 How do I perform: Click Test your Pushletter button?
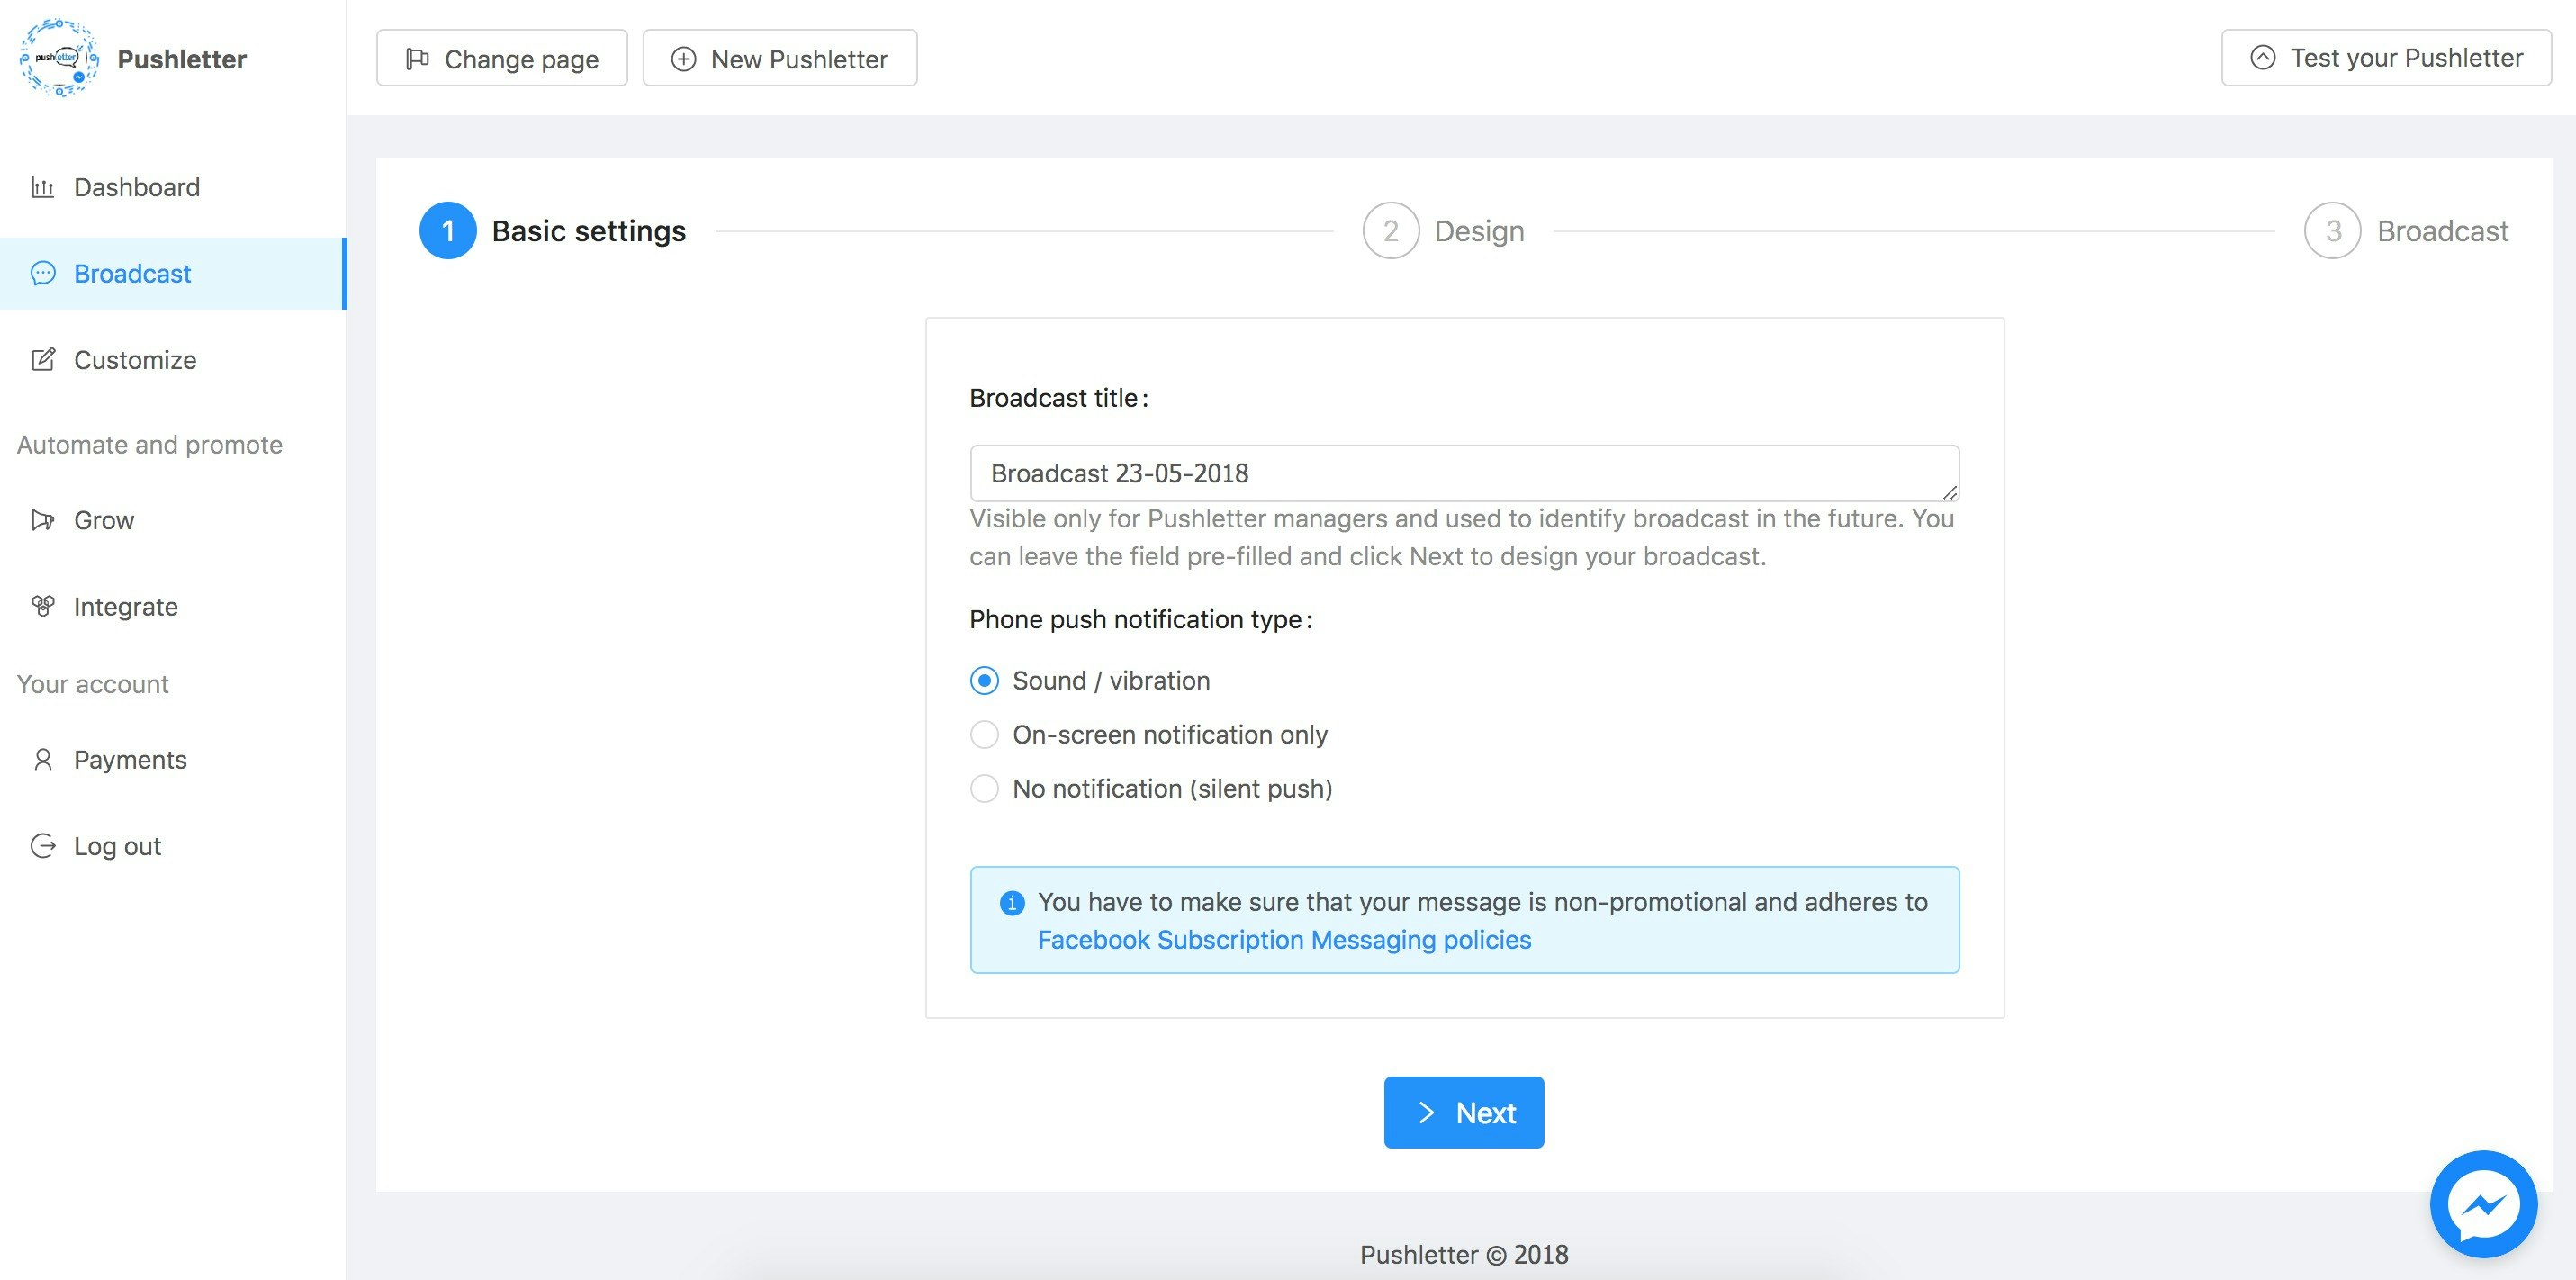2386,58
